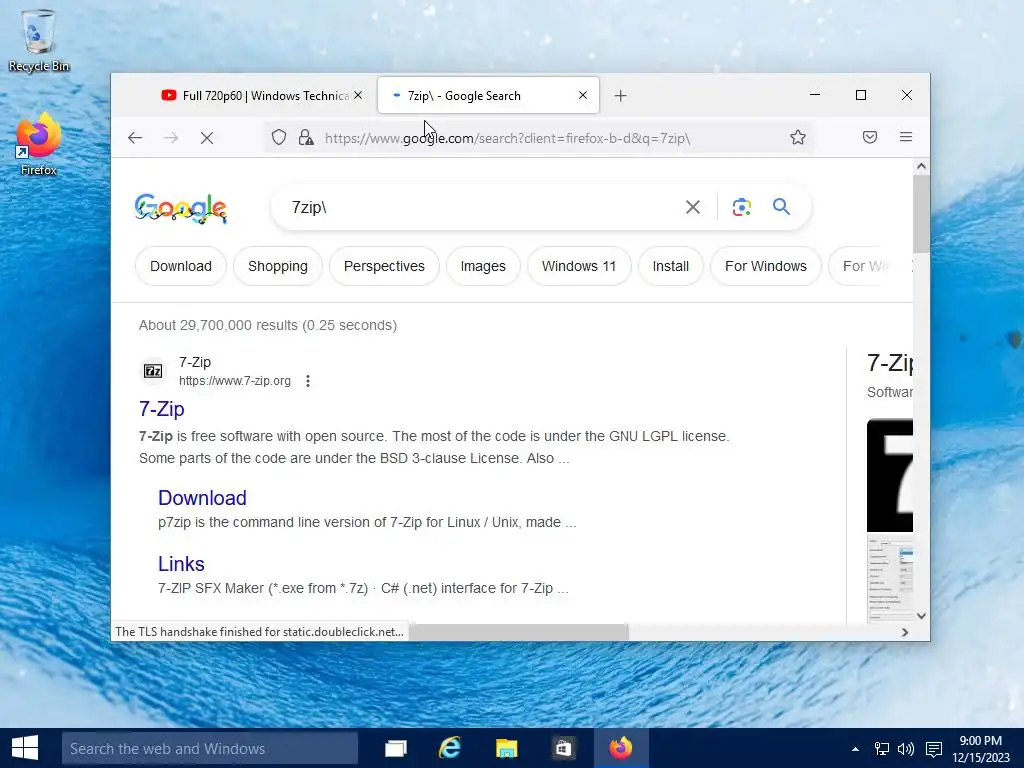Show hidden system tray icons

click(855, 748)
